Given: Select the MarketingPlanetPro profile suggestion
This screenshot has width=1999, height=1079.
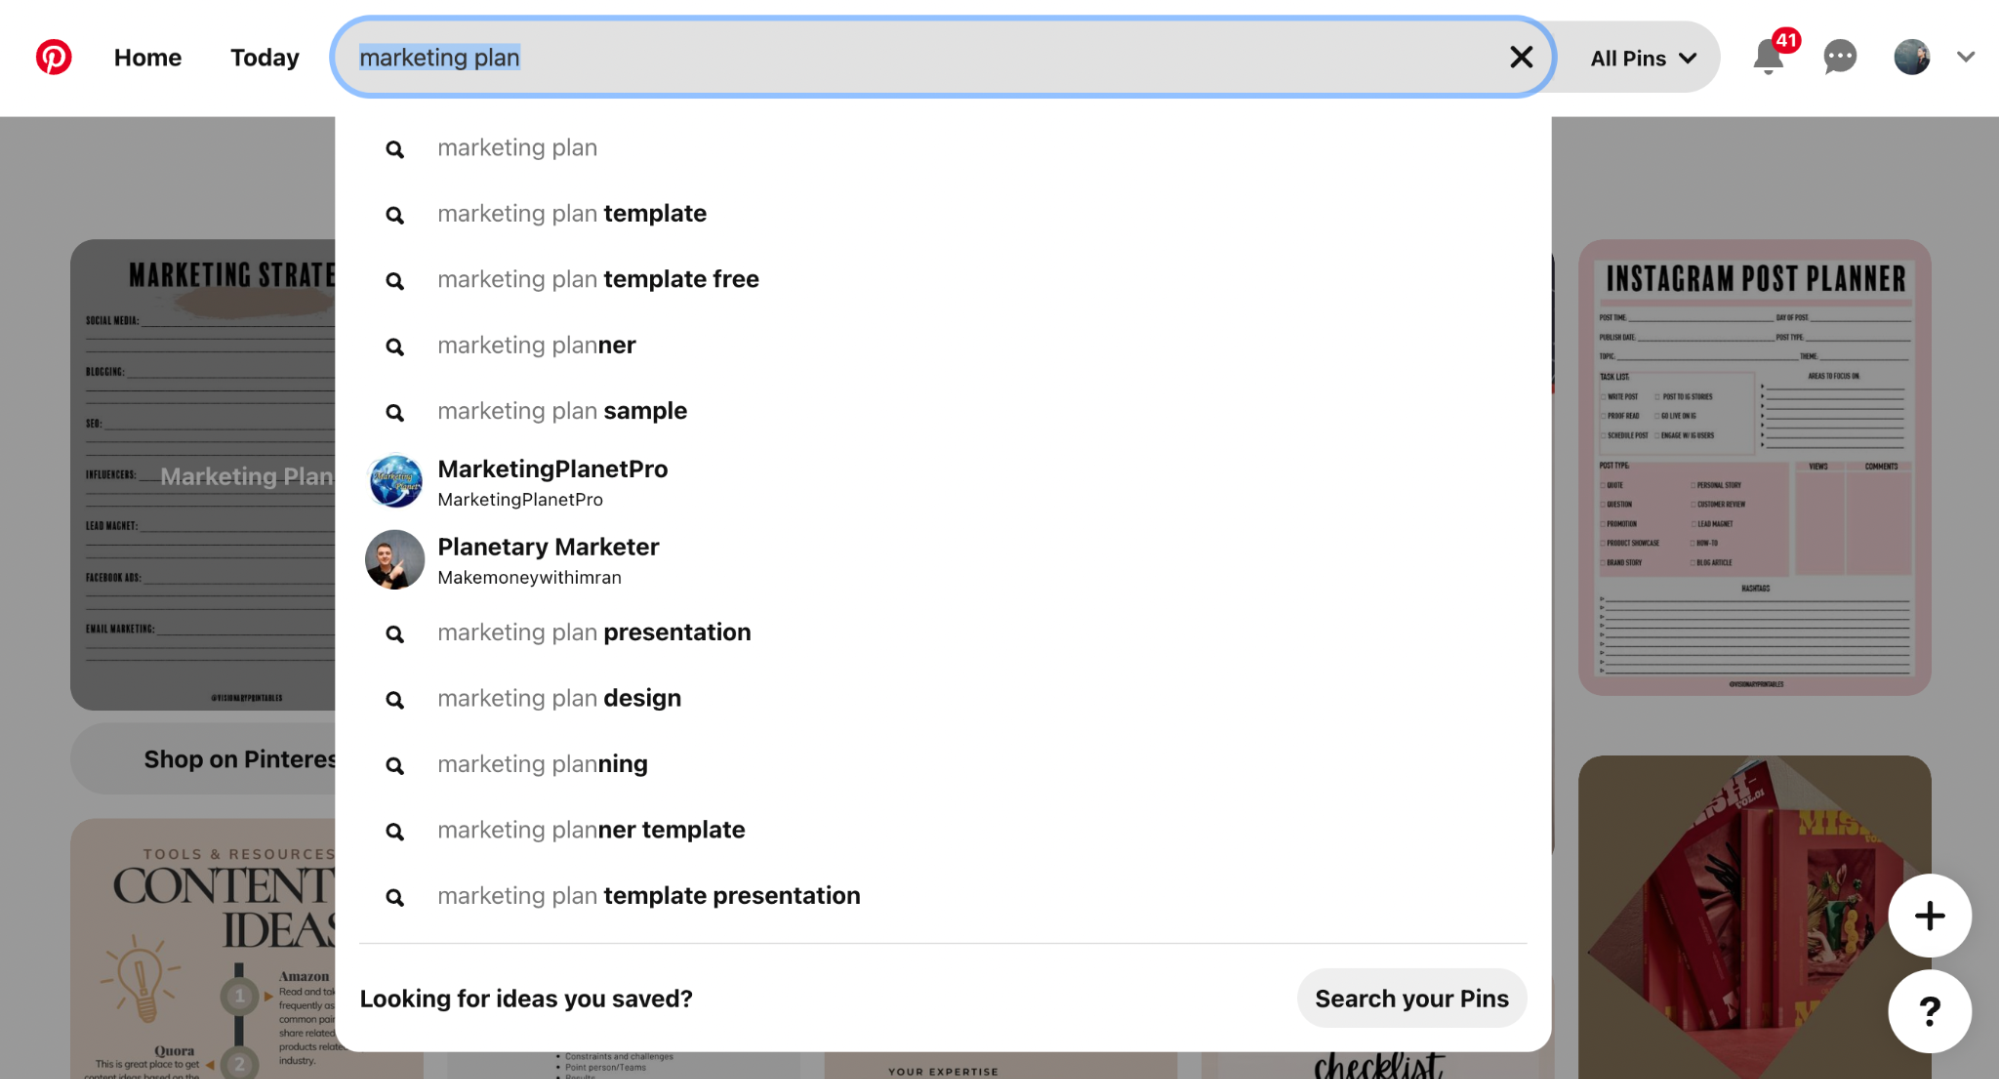Looking at the screenshot, I should click(943, 482).
